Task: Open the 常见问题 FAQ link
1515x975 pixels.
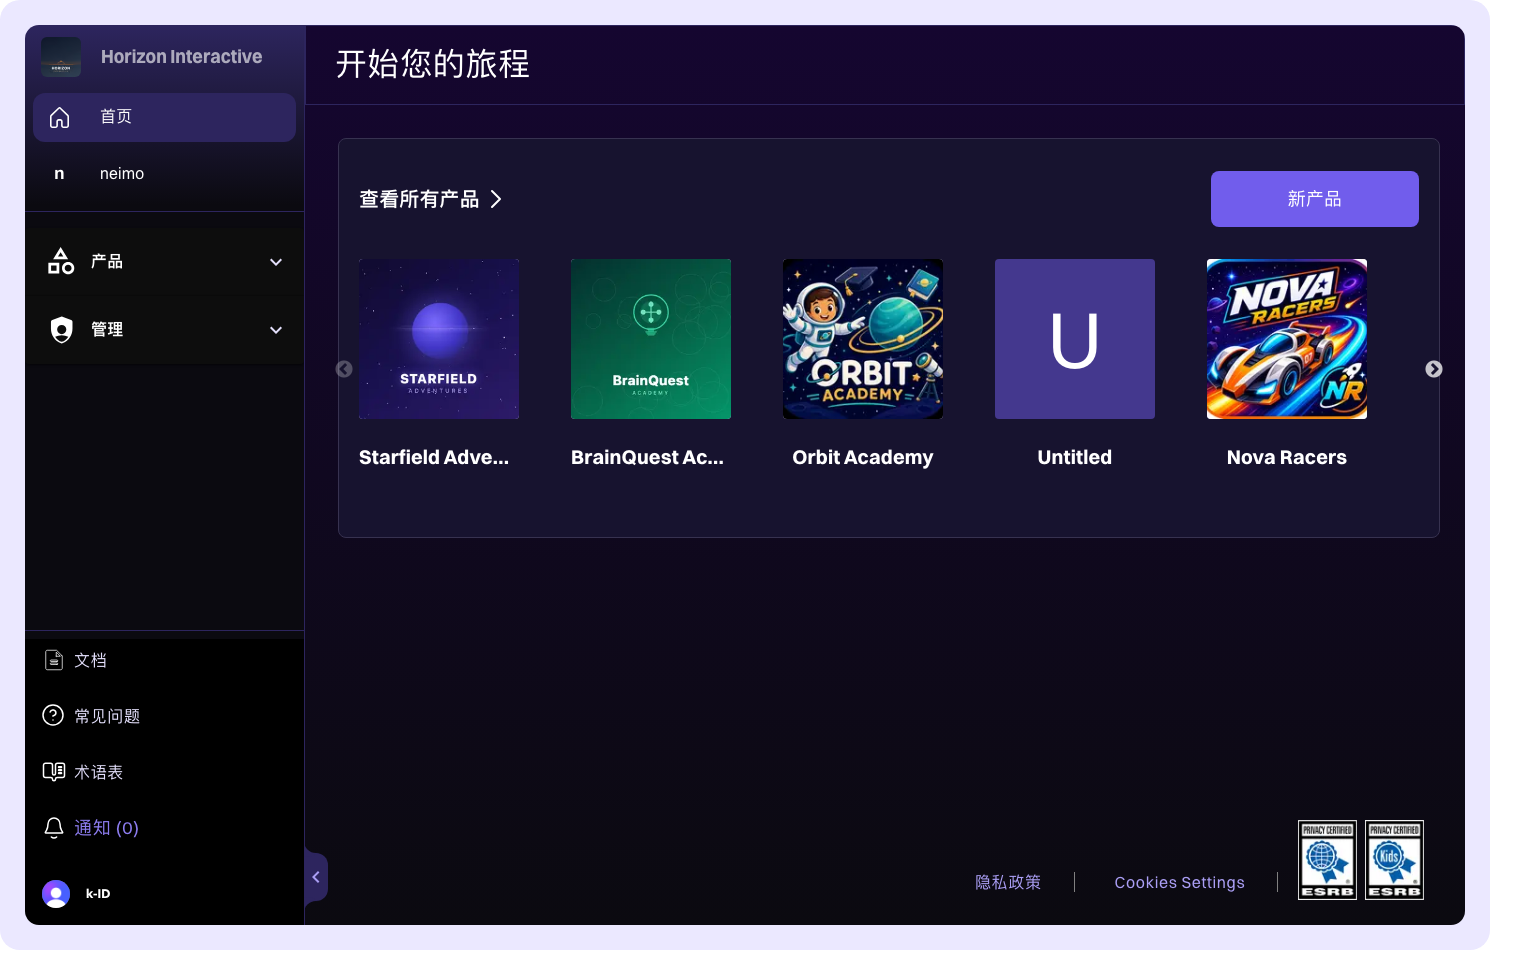Action: coord(91,716)
